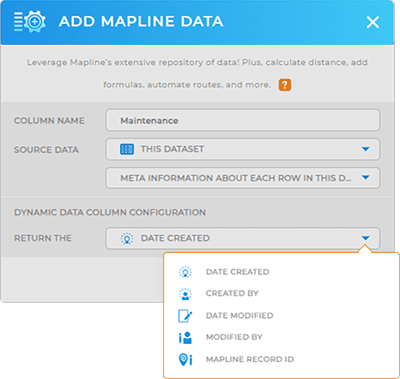Screen dimensions: 400x379
Task: Click the Date Modified edit icon in the list
Action: point(185,316)
